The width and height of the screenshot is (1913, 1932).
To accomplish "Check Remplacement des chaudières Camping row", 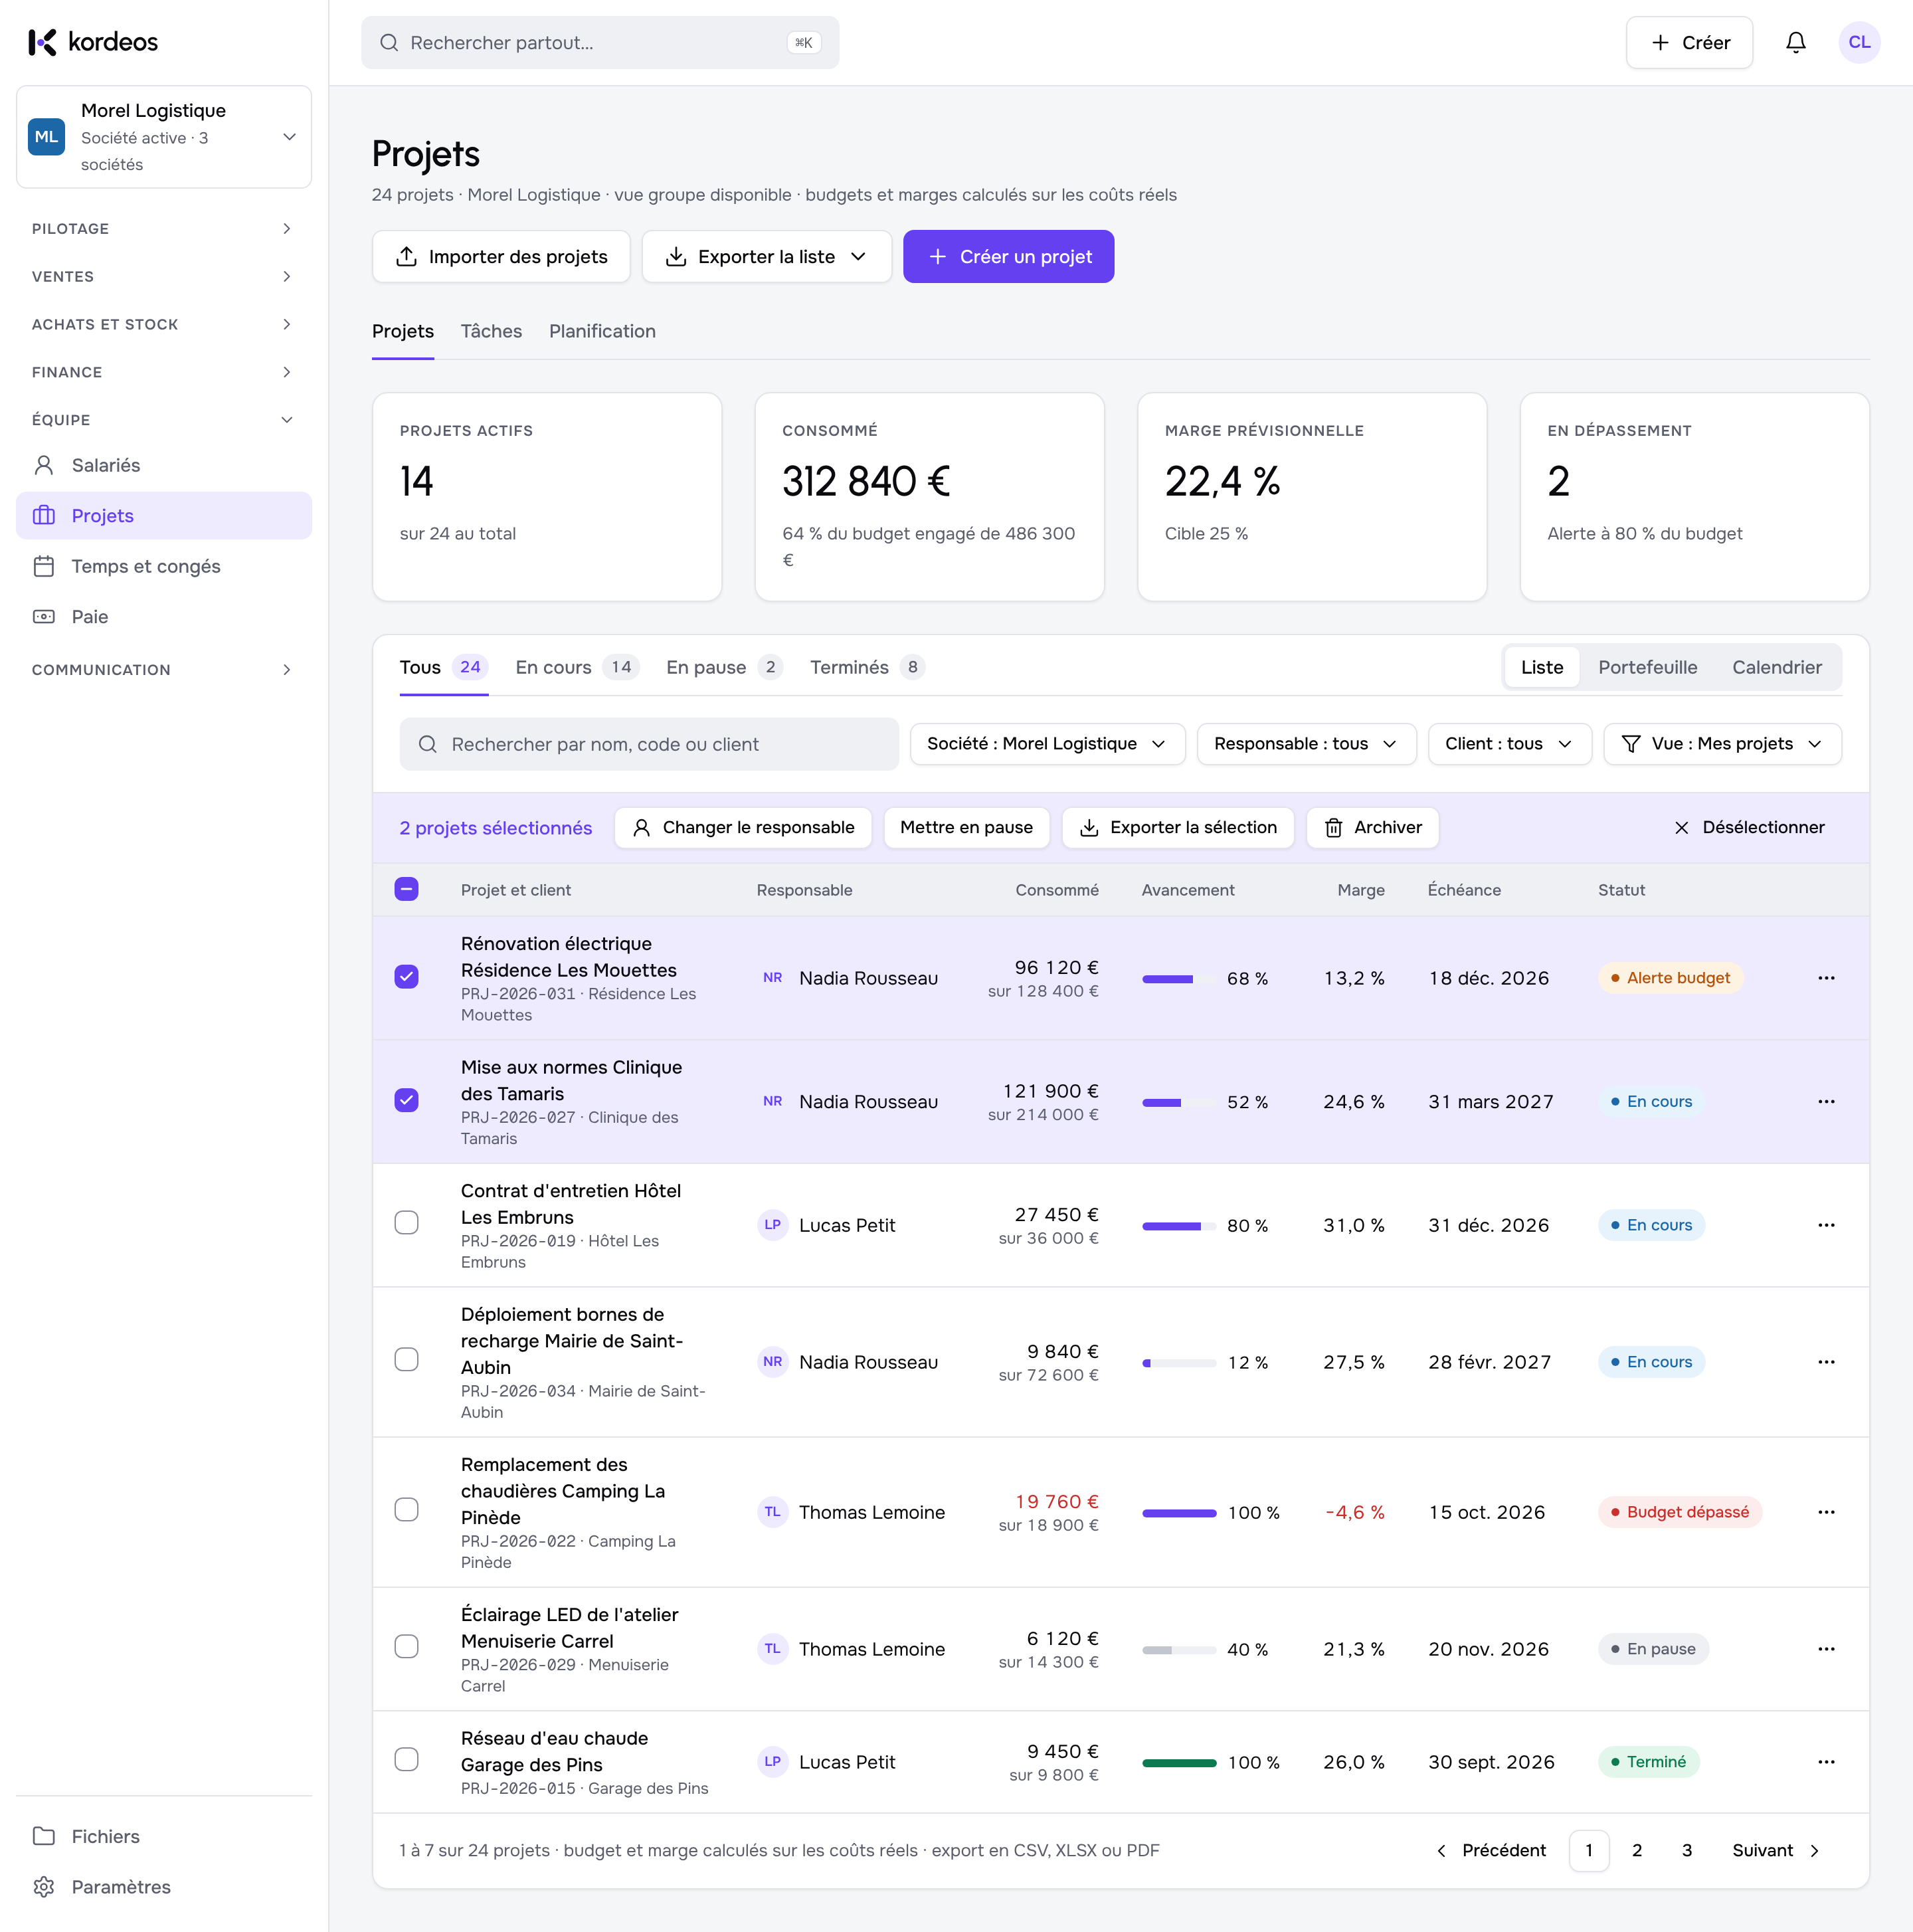I will pyautogui.click(x=406, y=1510).
